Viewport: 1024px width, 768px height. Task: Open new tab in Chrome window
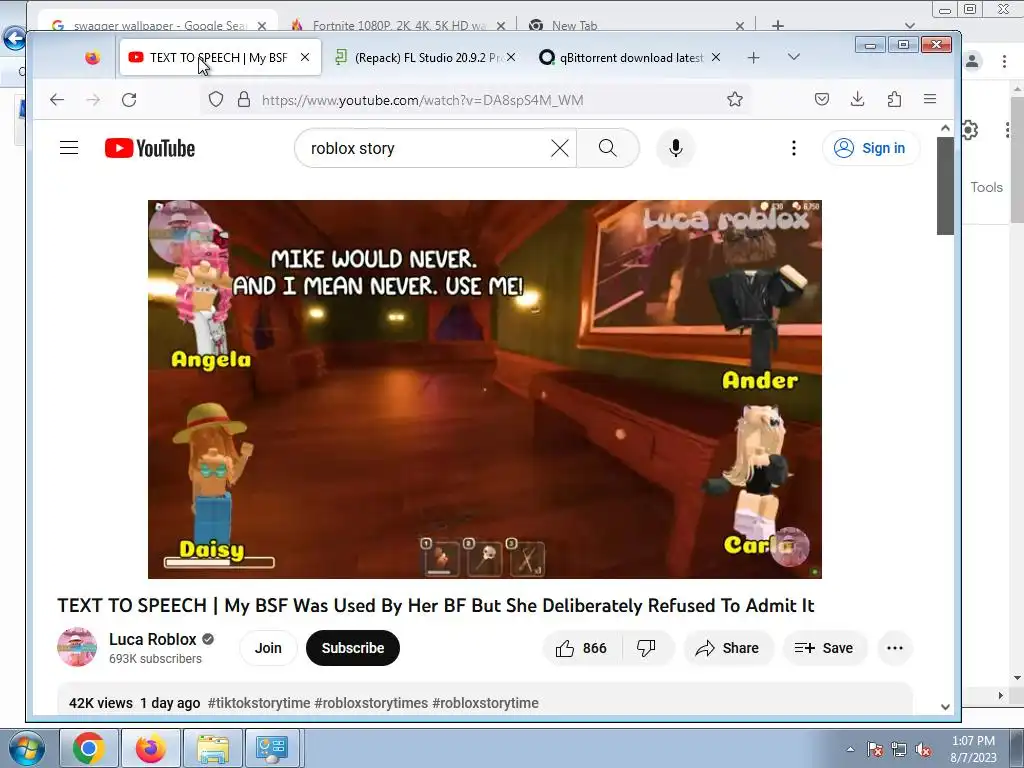click(778, 25)
